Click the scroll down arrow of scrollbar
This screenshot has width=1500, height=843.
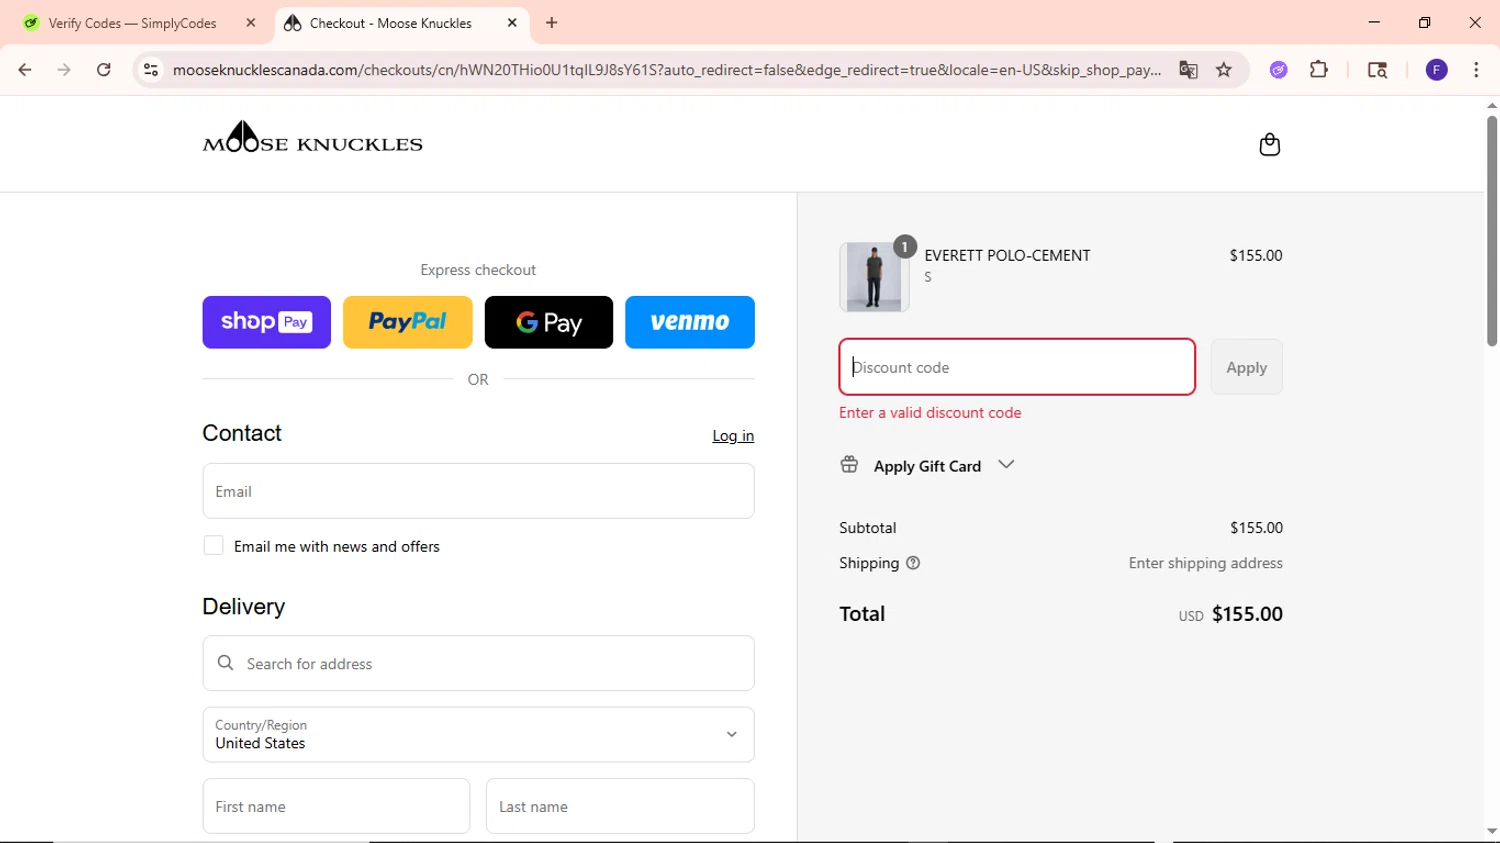tap(1491, 831)
